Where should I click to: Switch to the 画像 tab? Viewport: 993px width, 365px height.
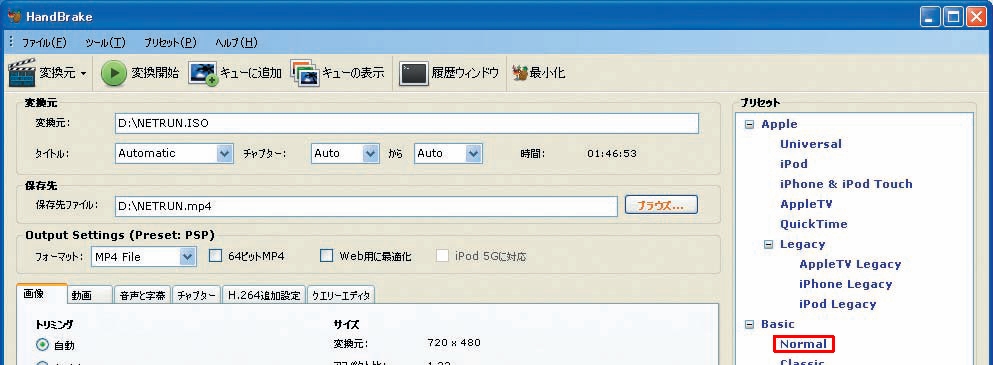(41, 294)
